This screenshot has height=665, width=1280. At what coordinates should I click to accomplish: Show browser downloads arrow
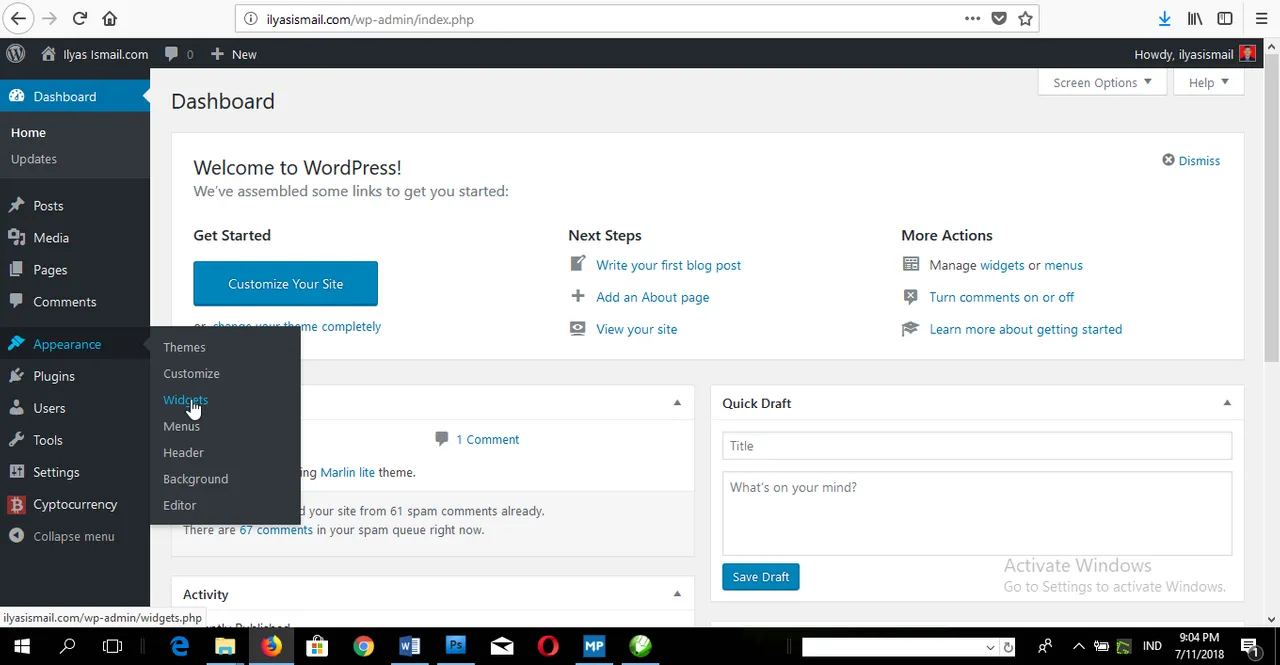pos(1164,18)
